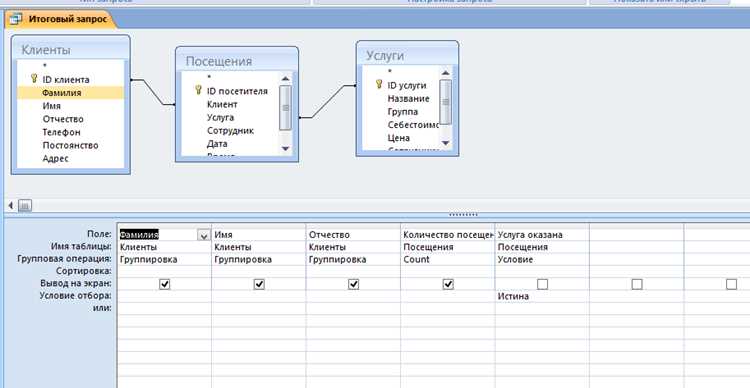Click the Услуга оказана field cell
The height and width of the screenshot is (388, 750).
[x=542, y=235]
